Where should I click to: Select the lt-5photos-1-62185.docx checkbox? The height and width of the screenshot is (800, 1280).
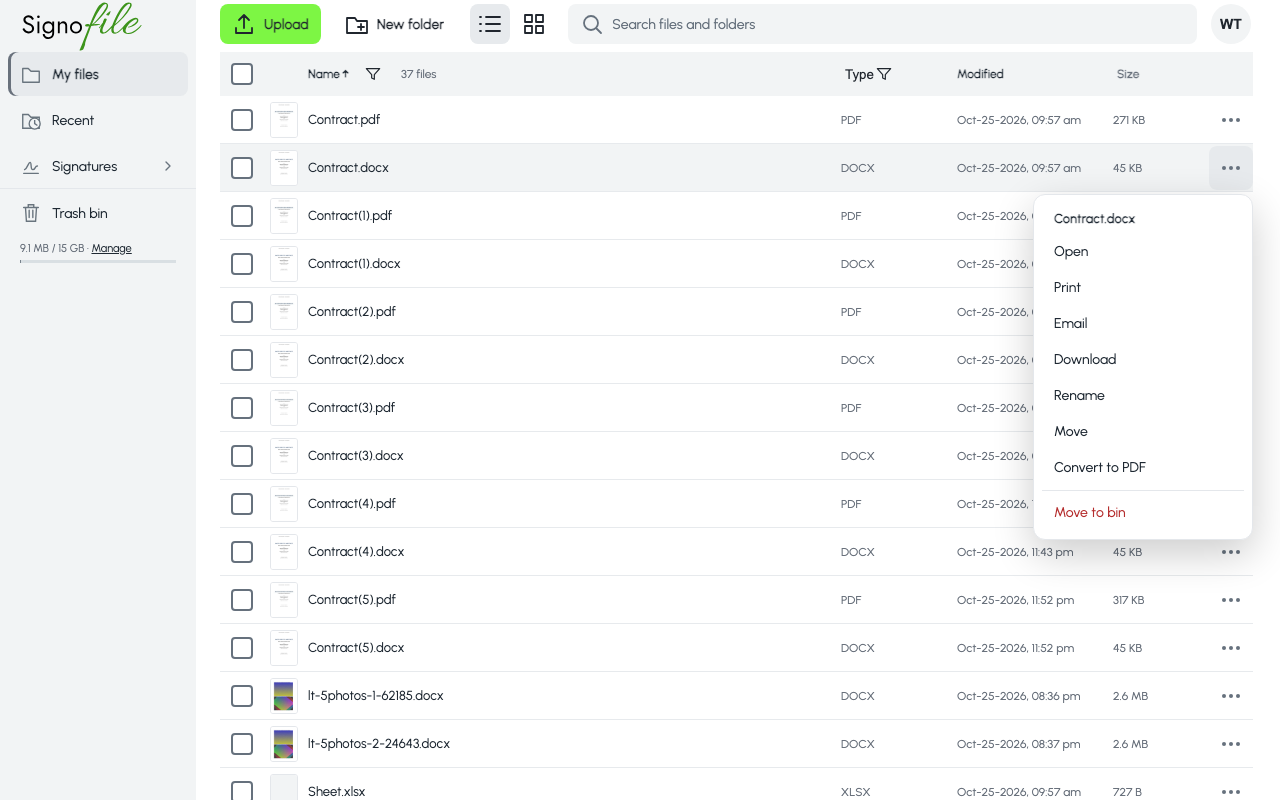point(242,696)
